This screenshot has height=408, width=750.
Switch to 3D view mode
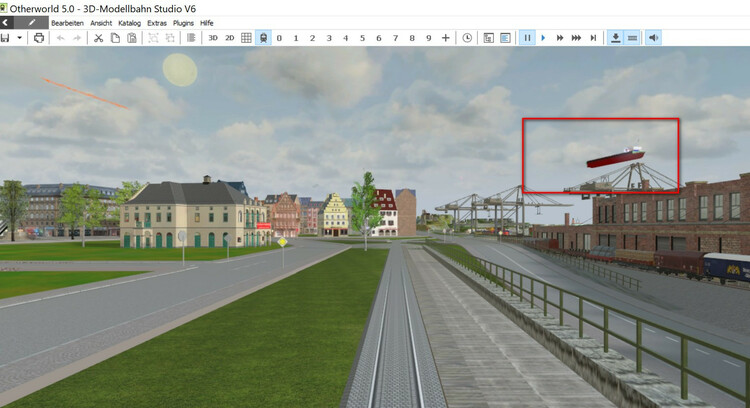click(x=213, y=38)
